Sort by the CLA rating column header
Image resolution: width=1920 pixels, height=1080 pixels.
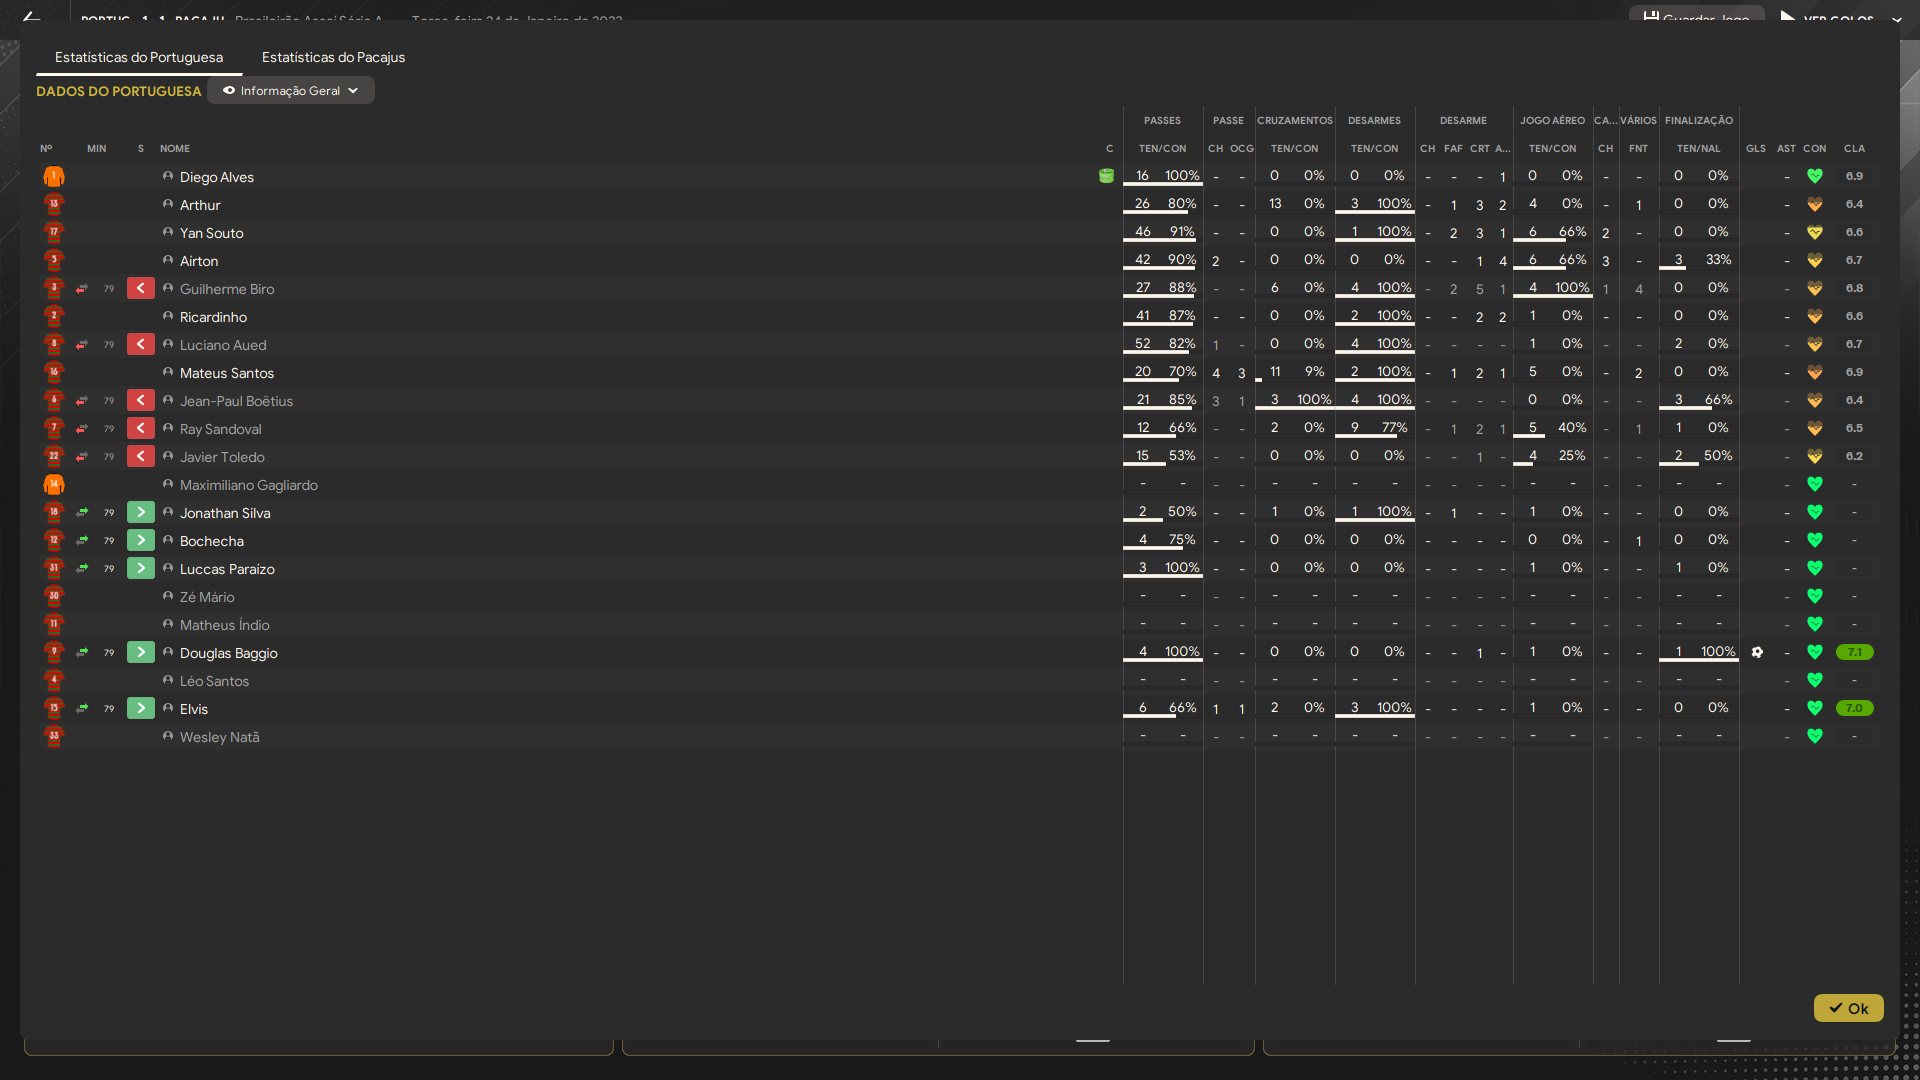(x=1854, y=148)
